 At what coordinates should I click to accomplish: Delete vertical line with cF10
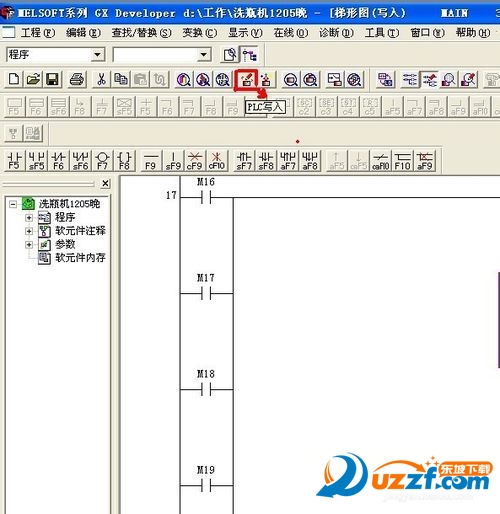click(x=217, y=160)
